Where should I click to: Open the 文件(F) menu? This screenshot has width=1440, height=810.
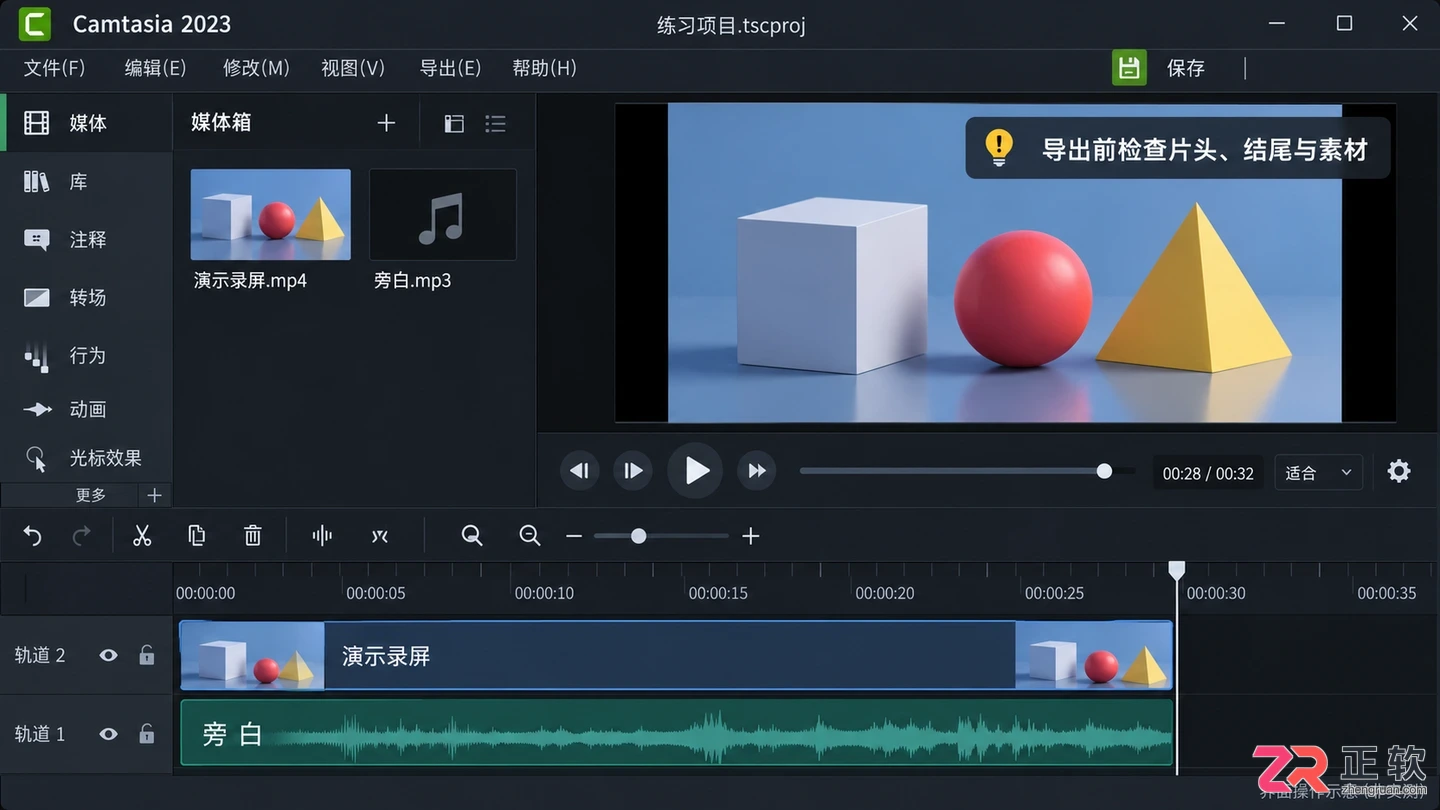tap(54, 68)
